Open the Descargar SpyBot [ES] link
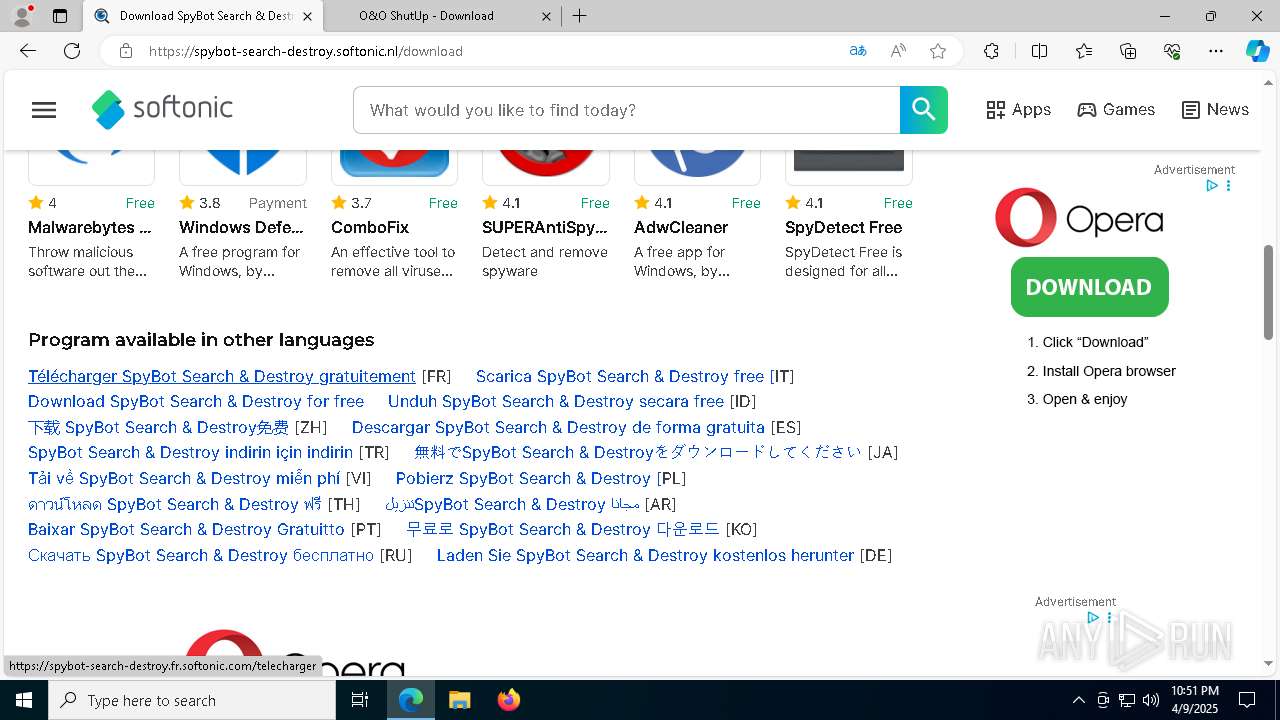 pyautogui.click(x=558, y=427)
